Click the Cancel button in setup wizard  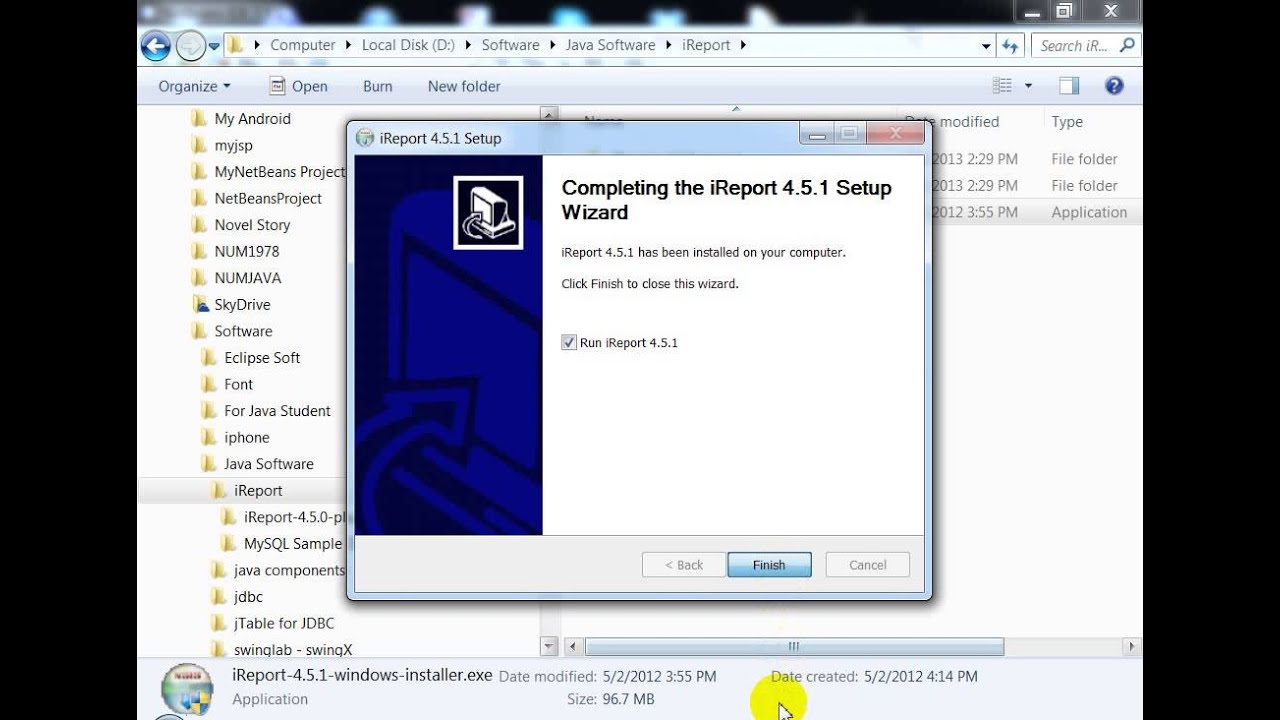tap(868, 565)
